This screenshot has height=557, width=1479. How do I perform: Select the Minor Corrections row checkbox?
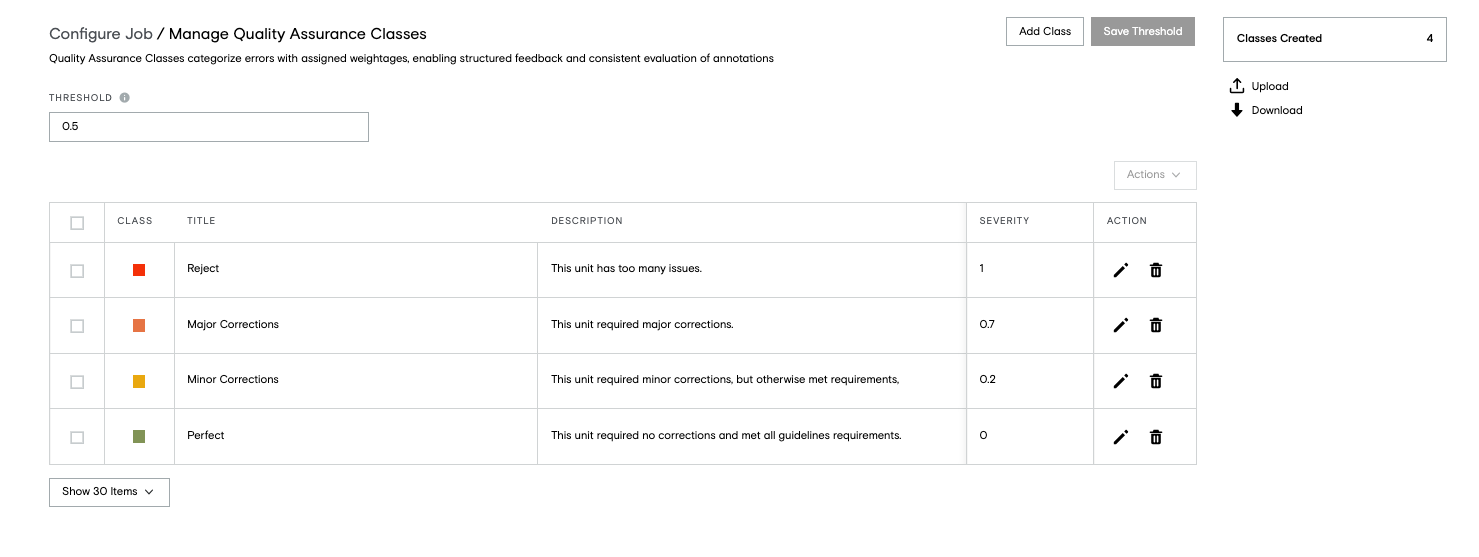(77, 382)
